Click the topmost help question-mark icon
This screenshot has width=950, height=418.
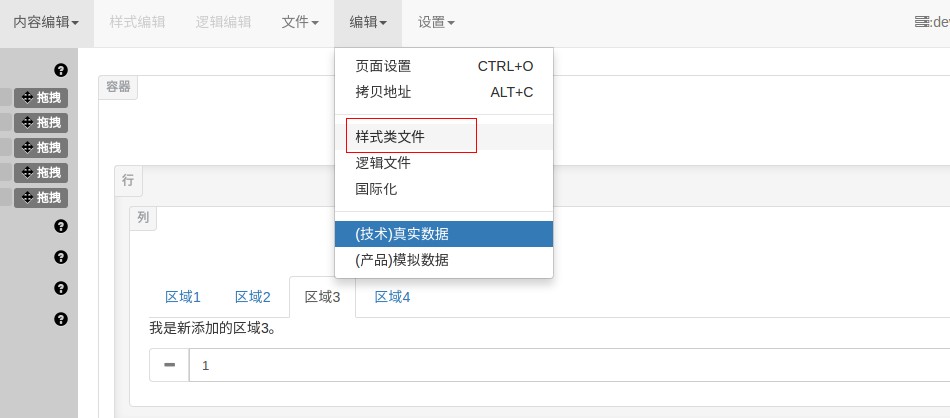[x=61, y=70]
